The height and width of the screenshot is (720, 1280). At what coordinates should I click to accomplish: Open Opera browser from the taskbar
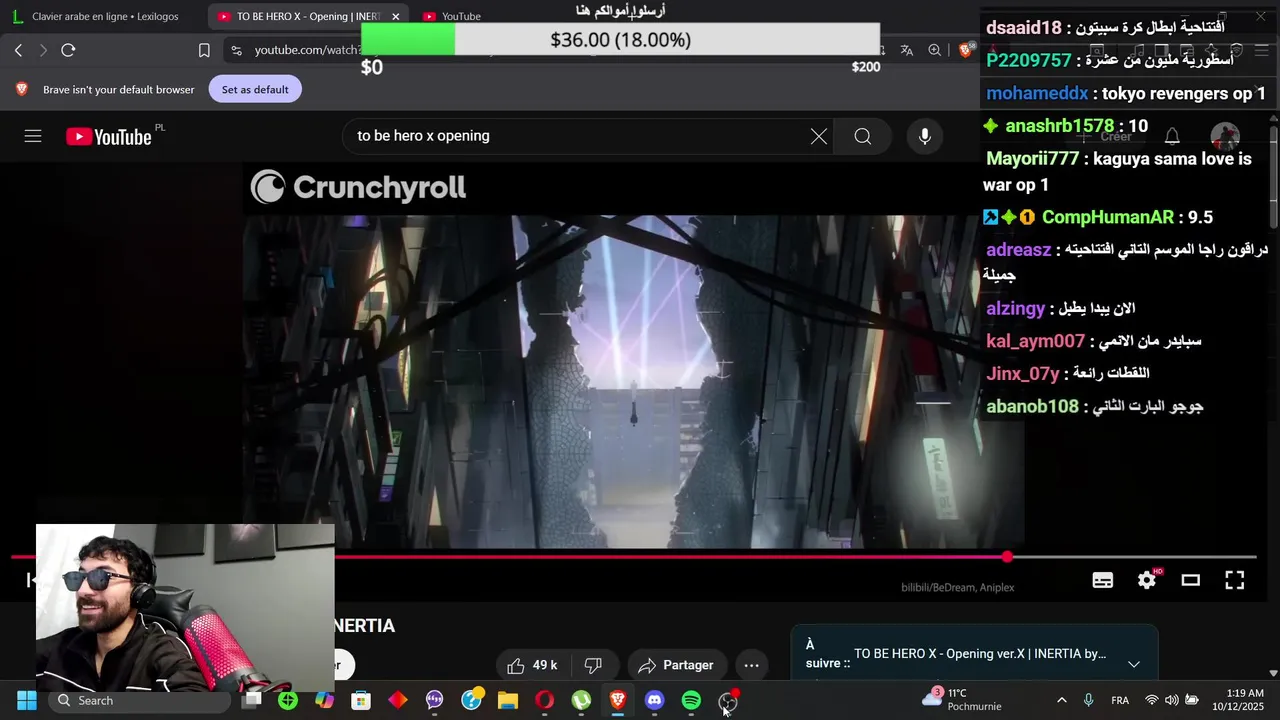(x=544, y=700)
